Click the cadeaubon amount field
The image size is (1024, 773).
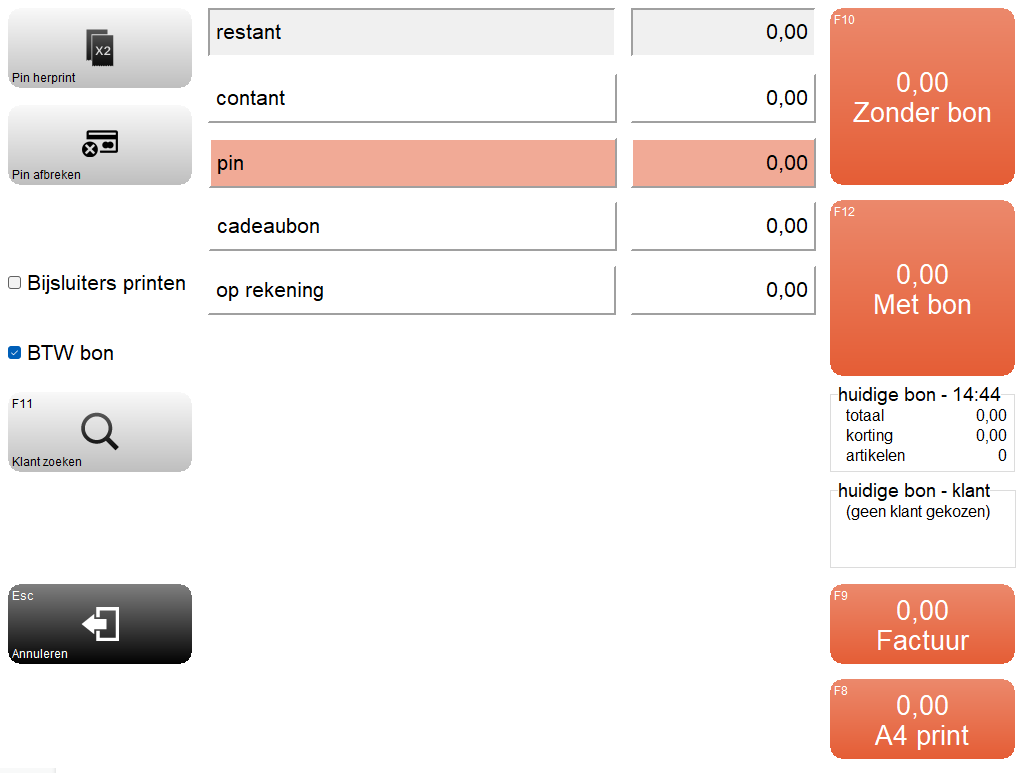[723, 226]
